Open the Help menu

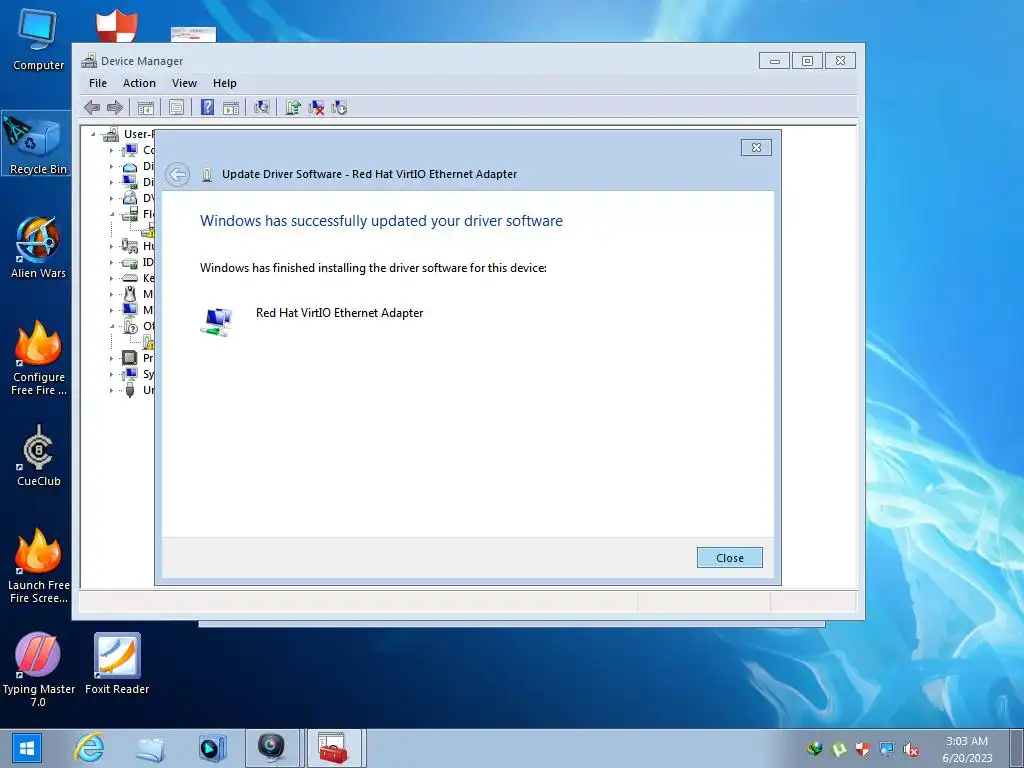tap(225, 83)
